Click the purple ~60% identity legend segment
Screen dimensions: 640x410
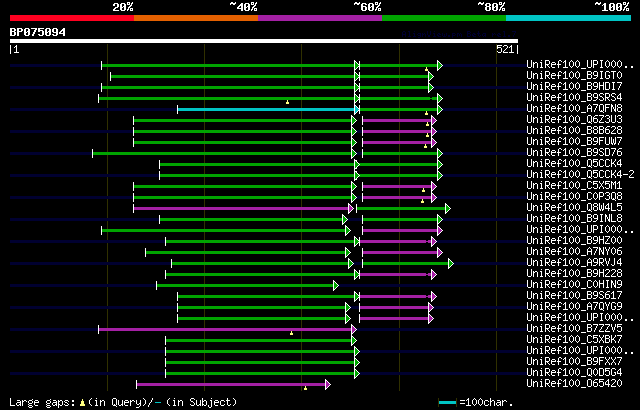(320, 18)
